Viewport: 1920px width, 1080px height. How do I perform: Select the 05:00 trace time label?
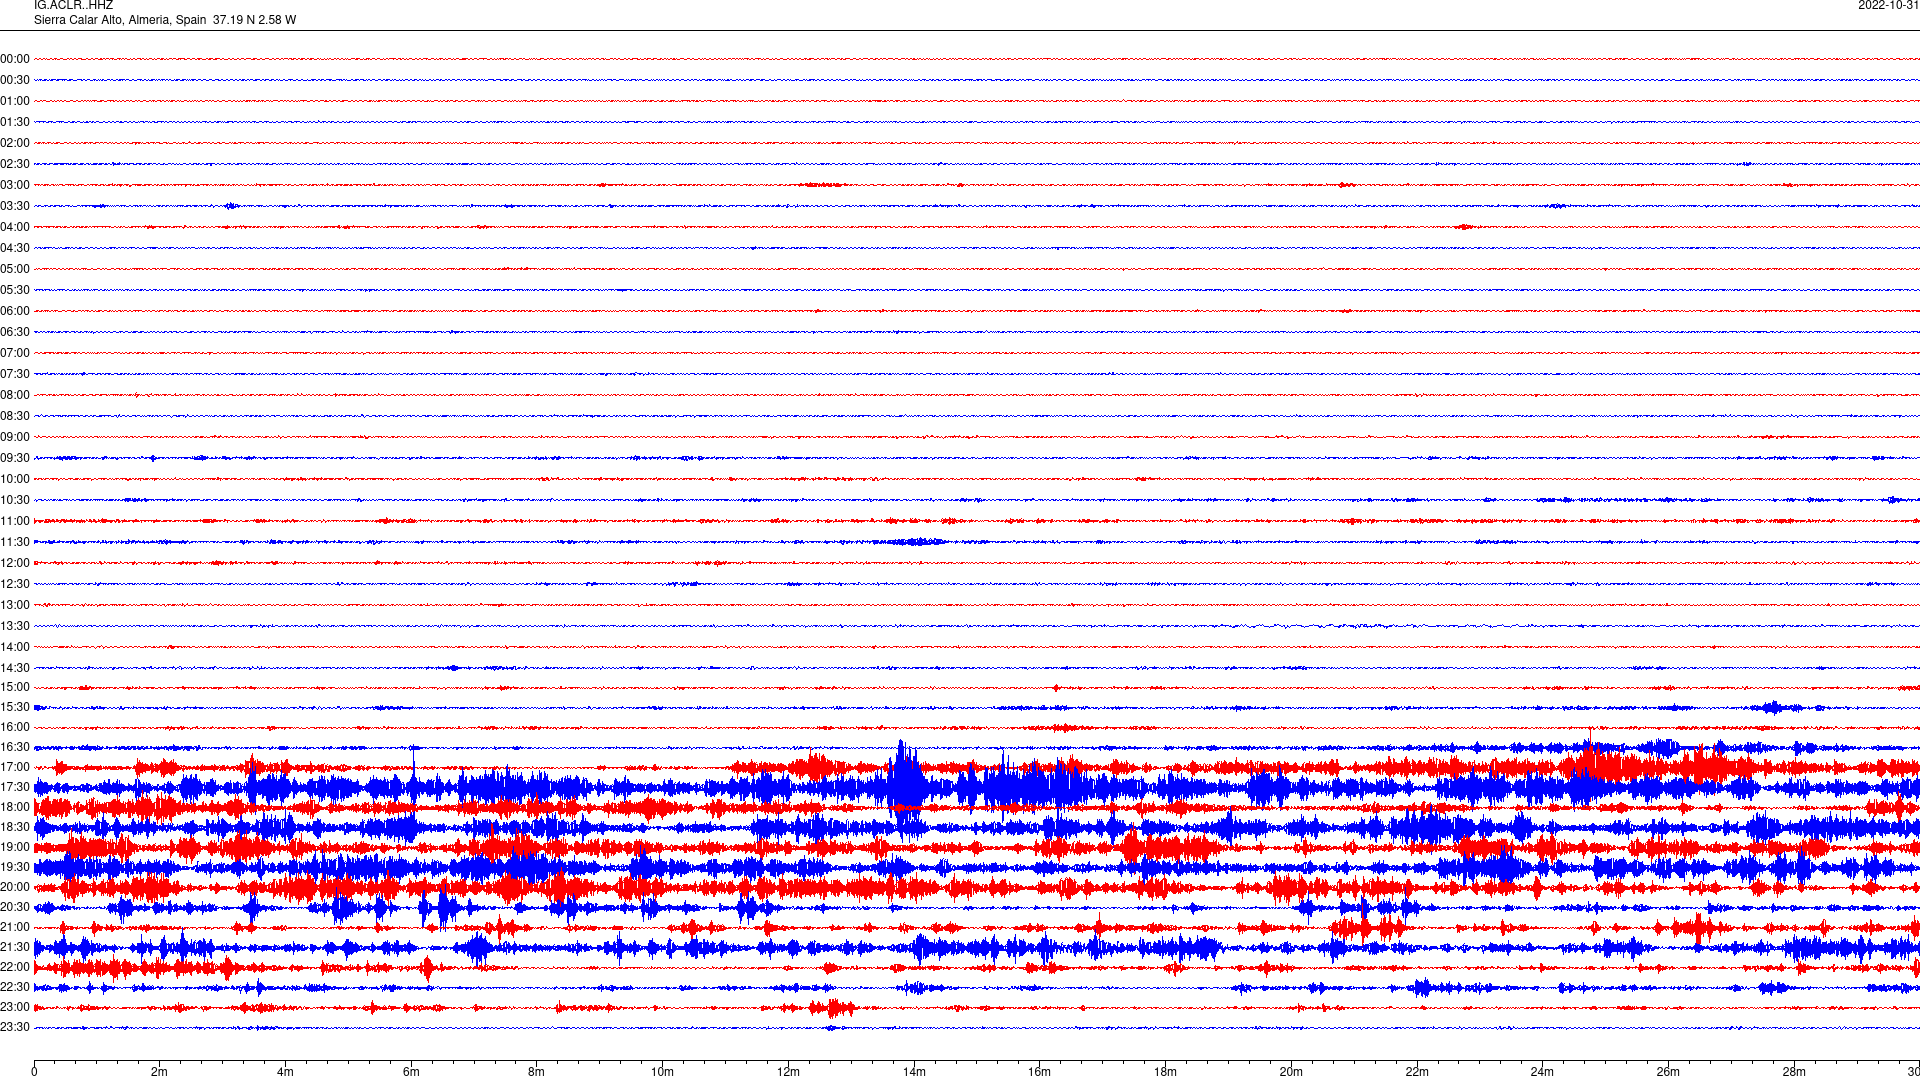15,269
